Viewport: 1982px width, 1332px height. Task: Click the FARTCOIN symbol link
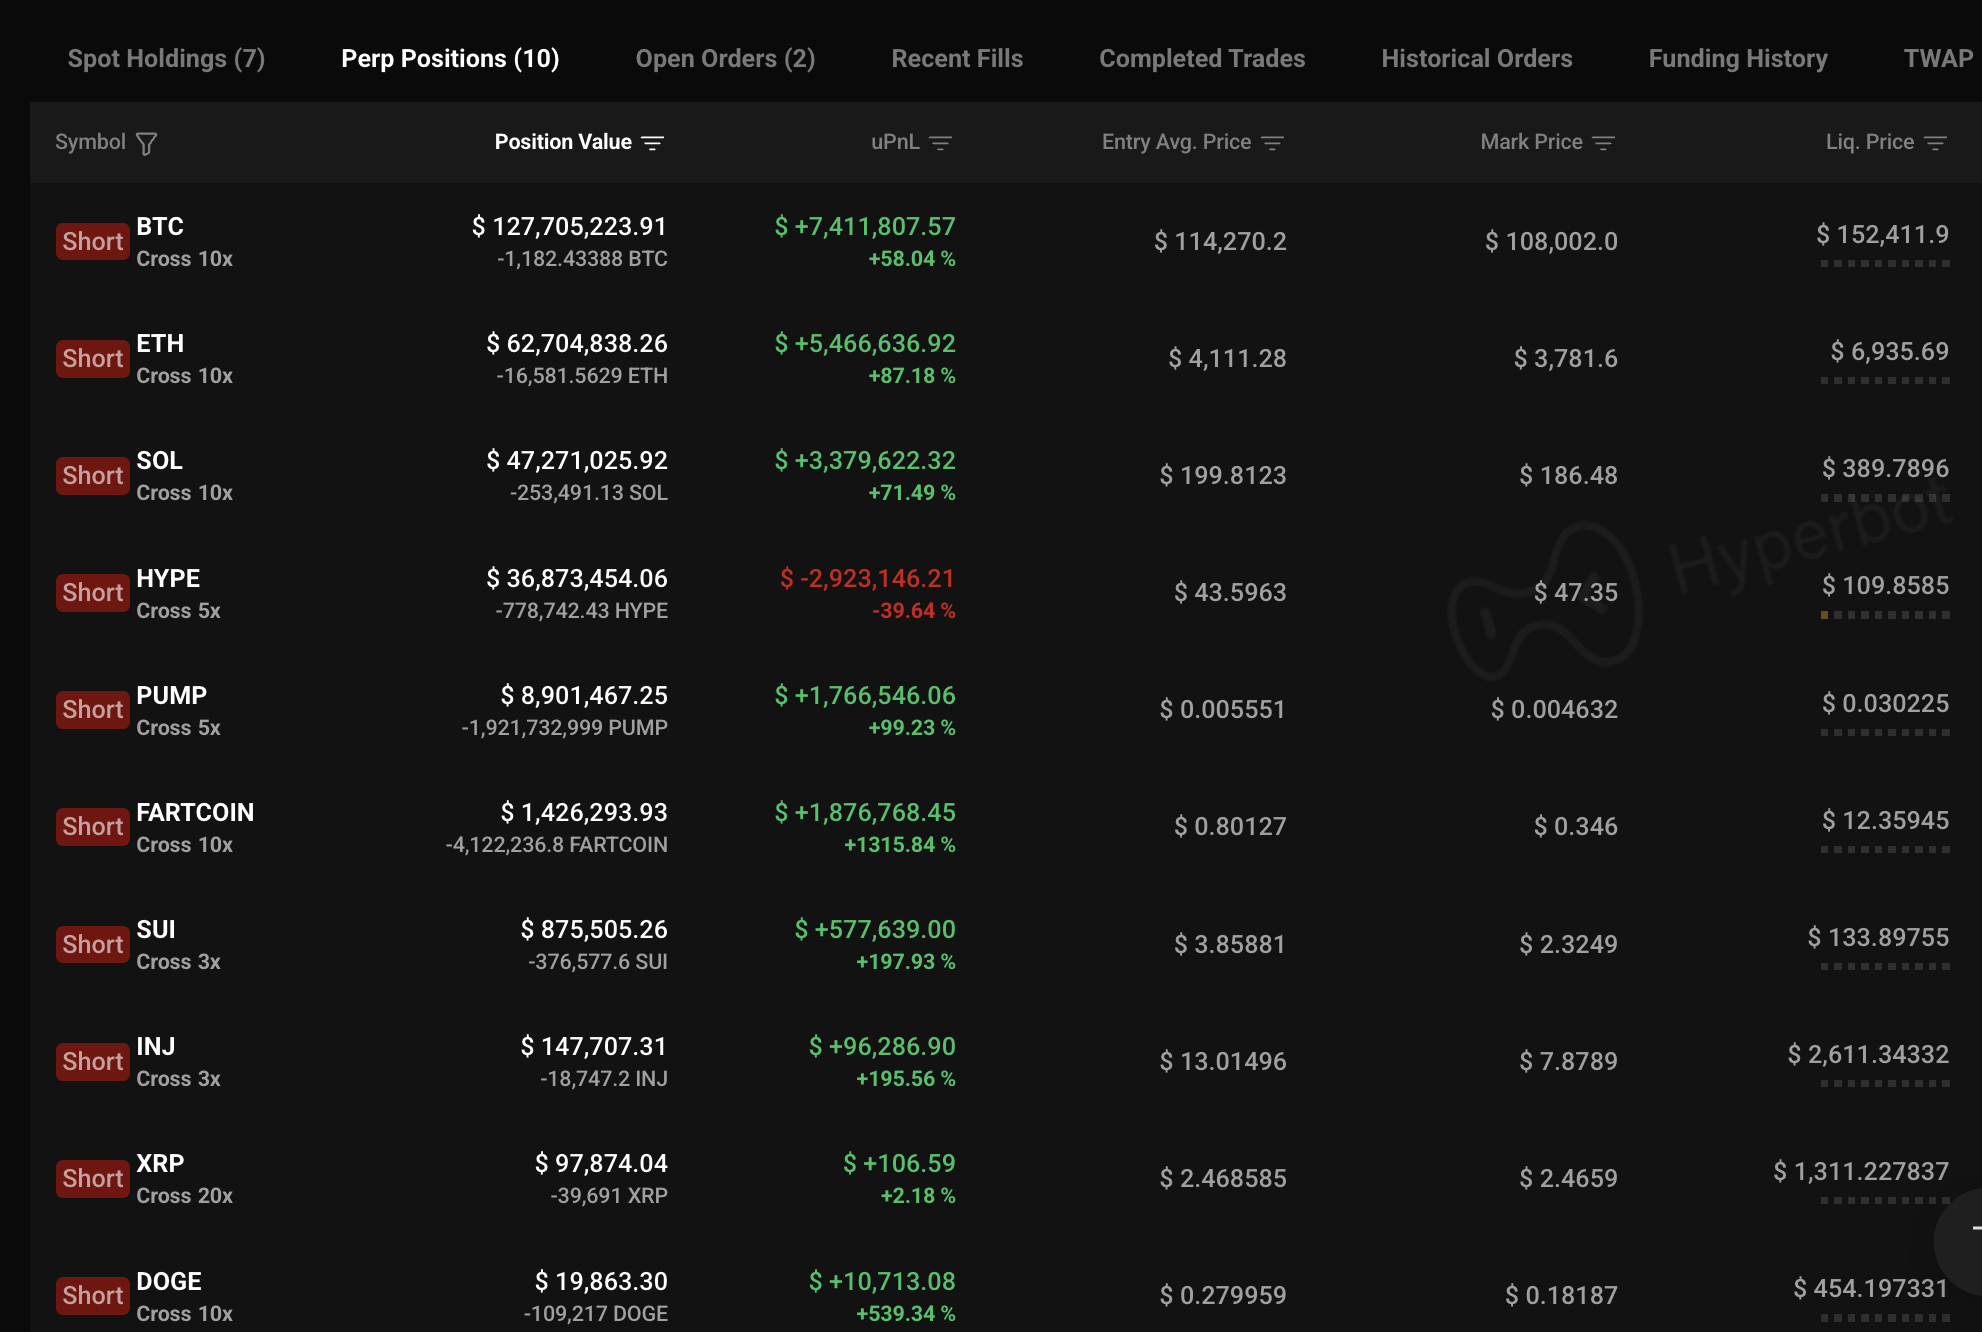[195, 812]
